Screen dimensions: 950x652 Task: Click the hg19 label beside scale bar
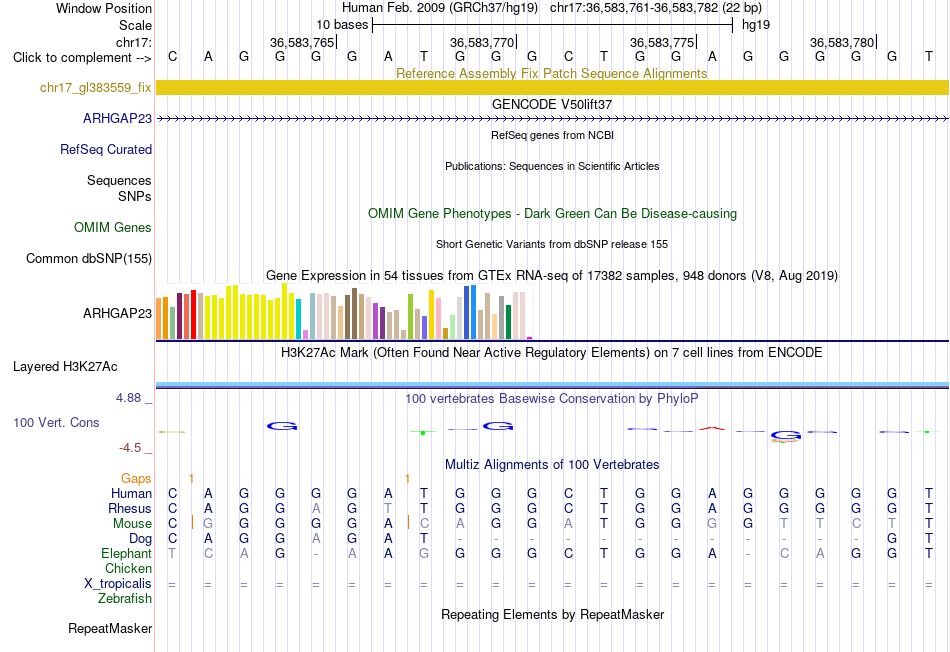click(756, 25)
